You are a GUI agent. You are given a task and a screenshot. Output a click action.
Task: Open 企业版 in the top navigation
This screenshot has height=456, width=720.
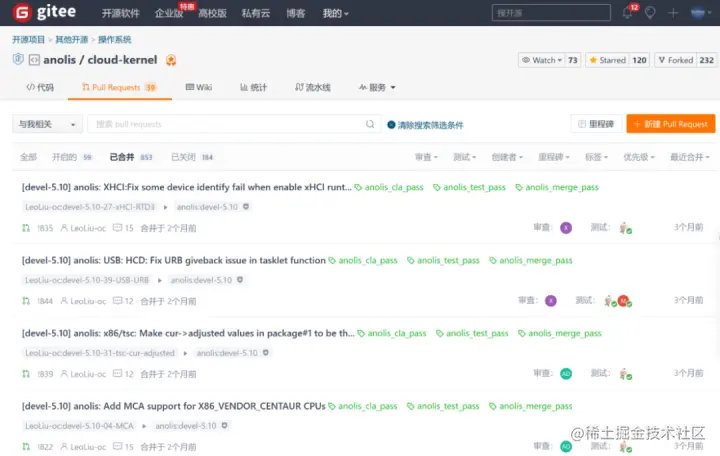coord(169,13)
